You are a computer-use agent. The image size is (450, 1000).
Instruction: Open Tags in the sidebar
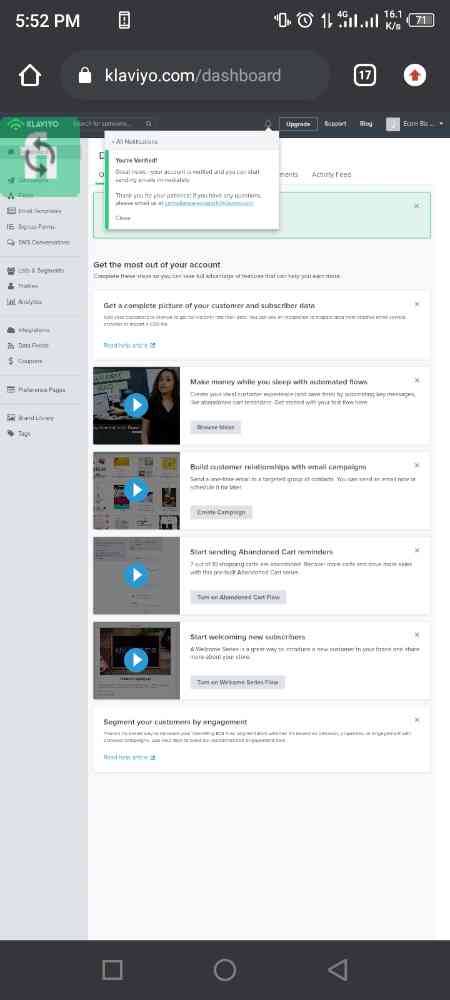coord(19,434)
